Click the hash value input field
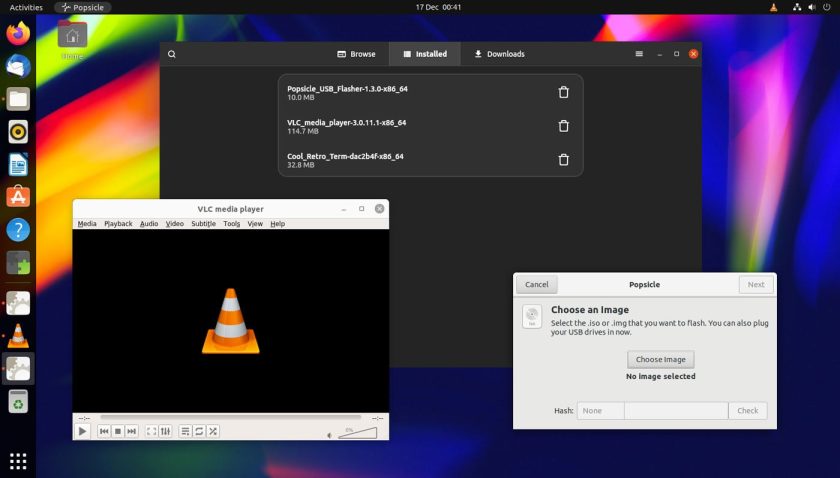This screenshot has width=840, height=478. 676,410
